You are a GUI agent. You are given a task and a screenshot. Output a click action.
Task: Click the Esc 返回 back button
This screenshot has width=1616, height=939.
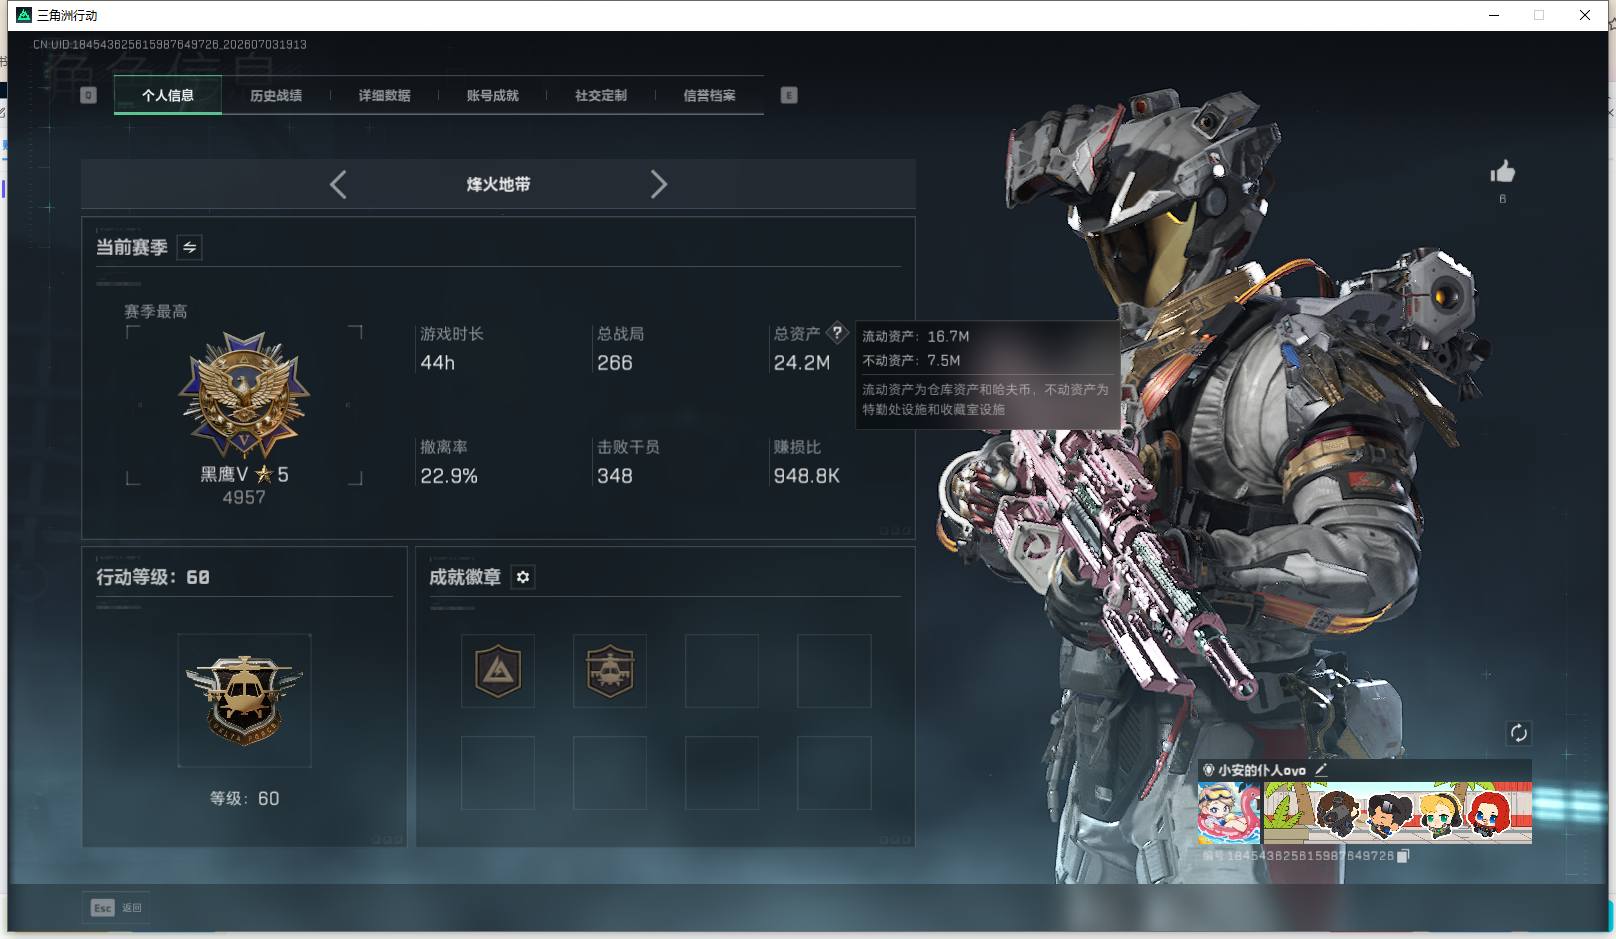point(117,908)
